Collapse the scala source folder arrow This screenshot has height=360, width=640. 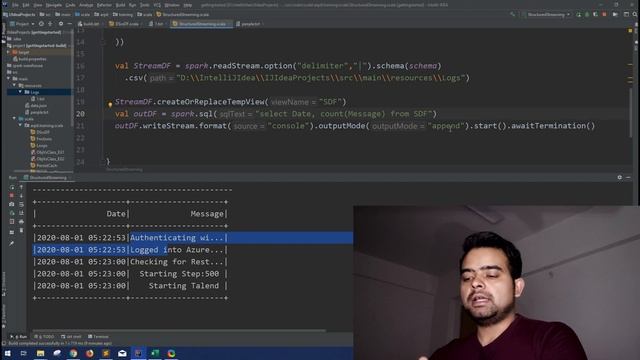pos(15,119)
